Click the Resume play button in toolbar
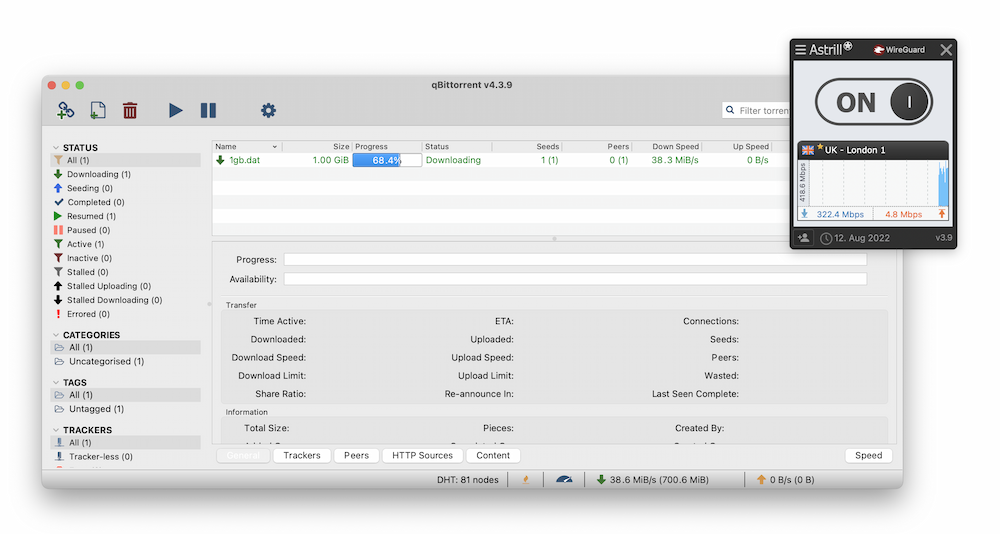 point(175,110)
